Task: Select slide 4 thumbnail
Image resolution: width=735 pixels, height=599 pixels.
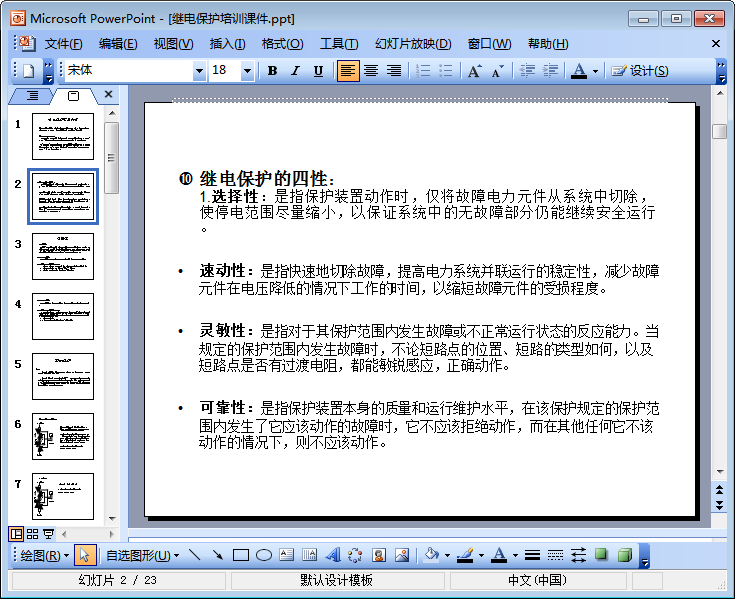Action: click(63, 316)
